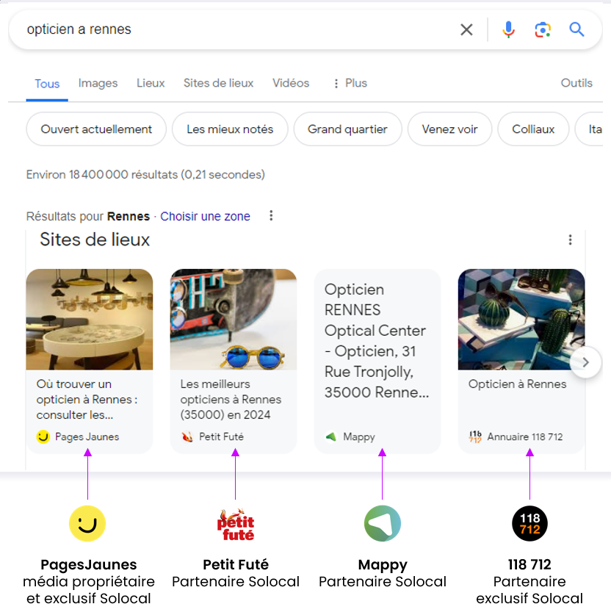Screen dimensions: 611x615
Task: Click the Petit Futé fox favicon
Action: coord(187,437)
